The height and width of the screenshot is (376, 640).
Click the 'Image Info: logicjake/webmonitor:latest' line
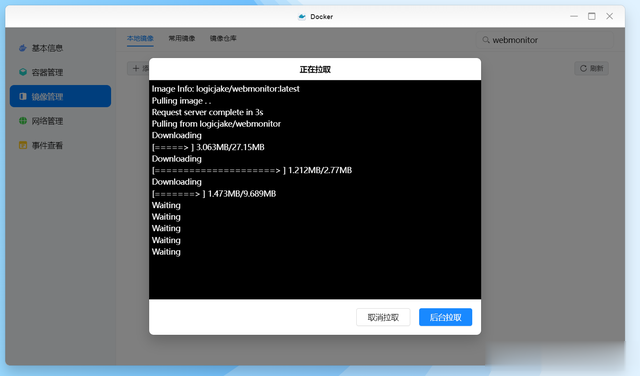225,89
